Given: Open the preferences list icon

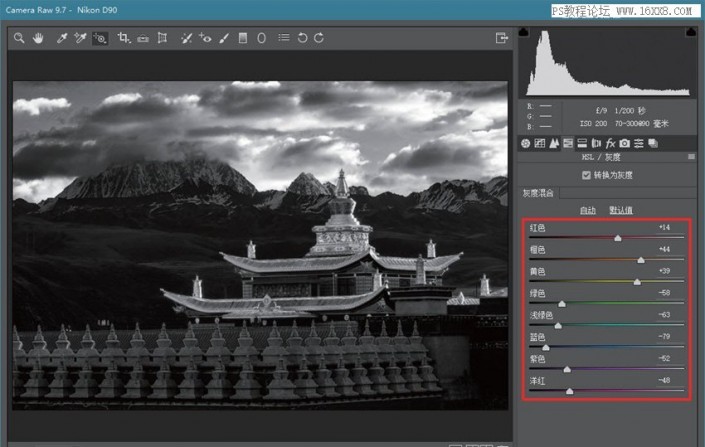Looking at the screenshot, I should click(x=284, y=38).
